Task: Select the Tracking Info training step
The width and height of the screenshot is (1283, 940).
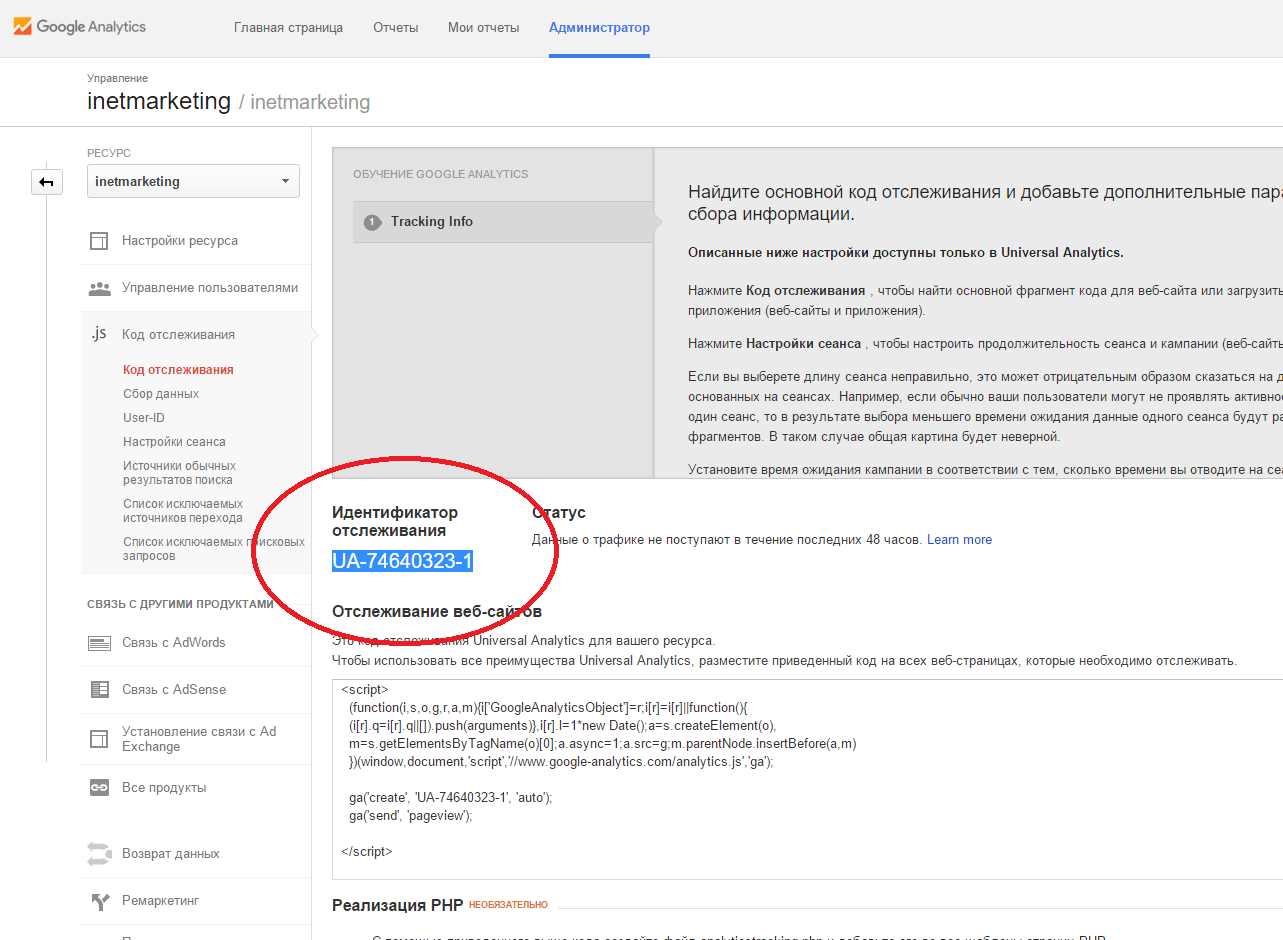Action: click(503, 222)
